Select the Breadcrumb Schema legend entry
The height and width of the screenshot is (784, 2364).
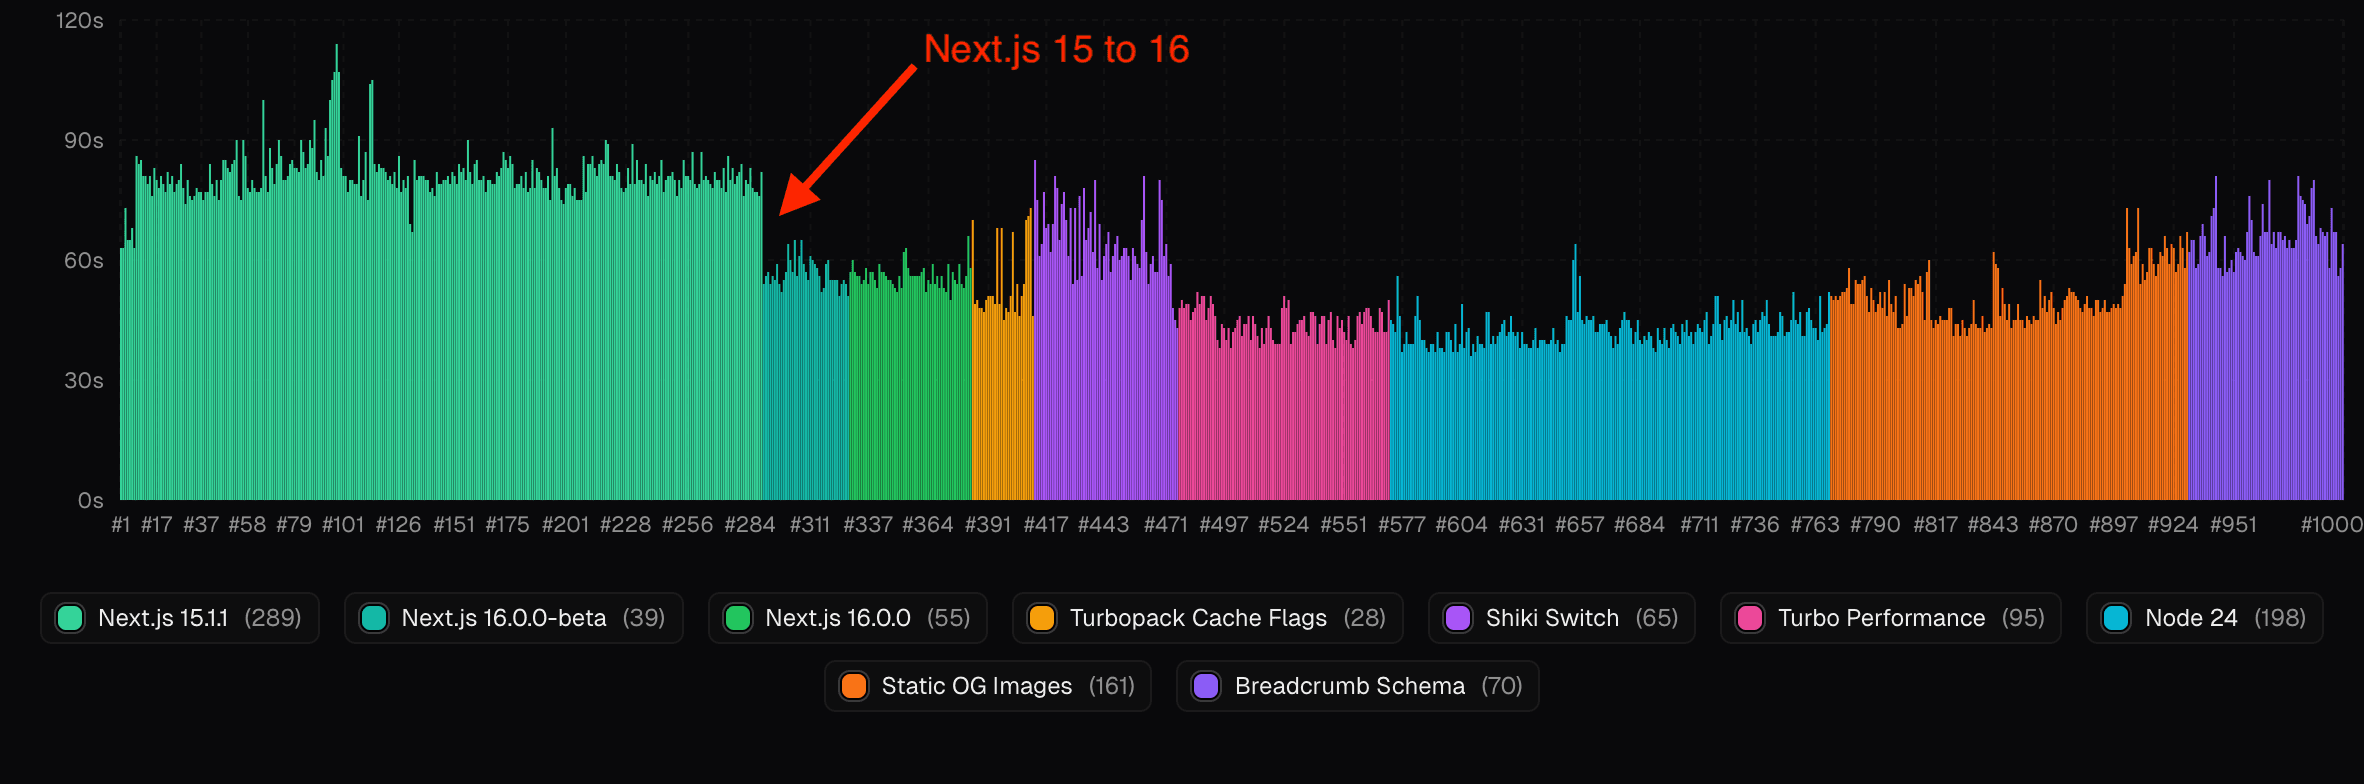pyautogui.click(x=1357, y=686)
